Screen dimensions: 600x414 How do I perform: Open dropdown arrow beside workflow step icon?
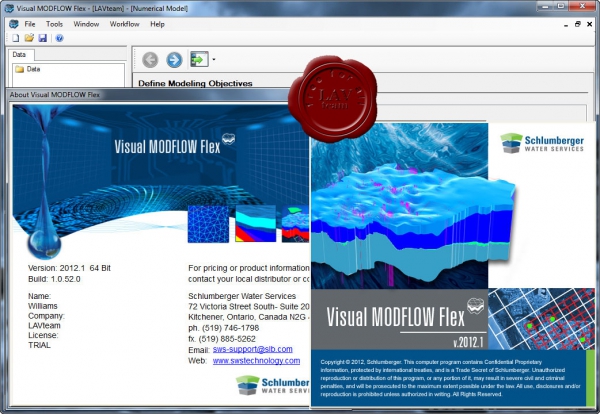coord(214,59)
